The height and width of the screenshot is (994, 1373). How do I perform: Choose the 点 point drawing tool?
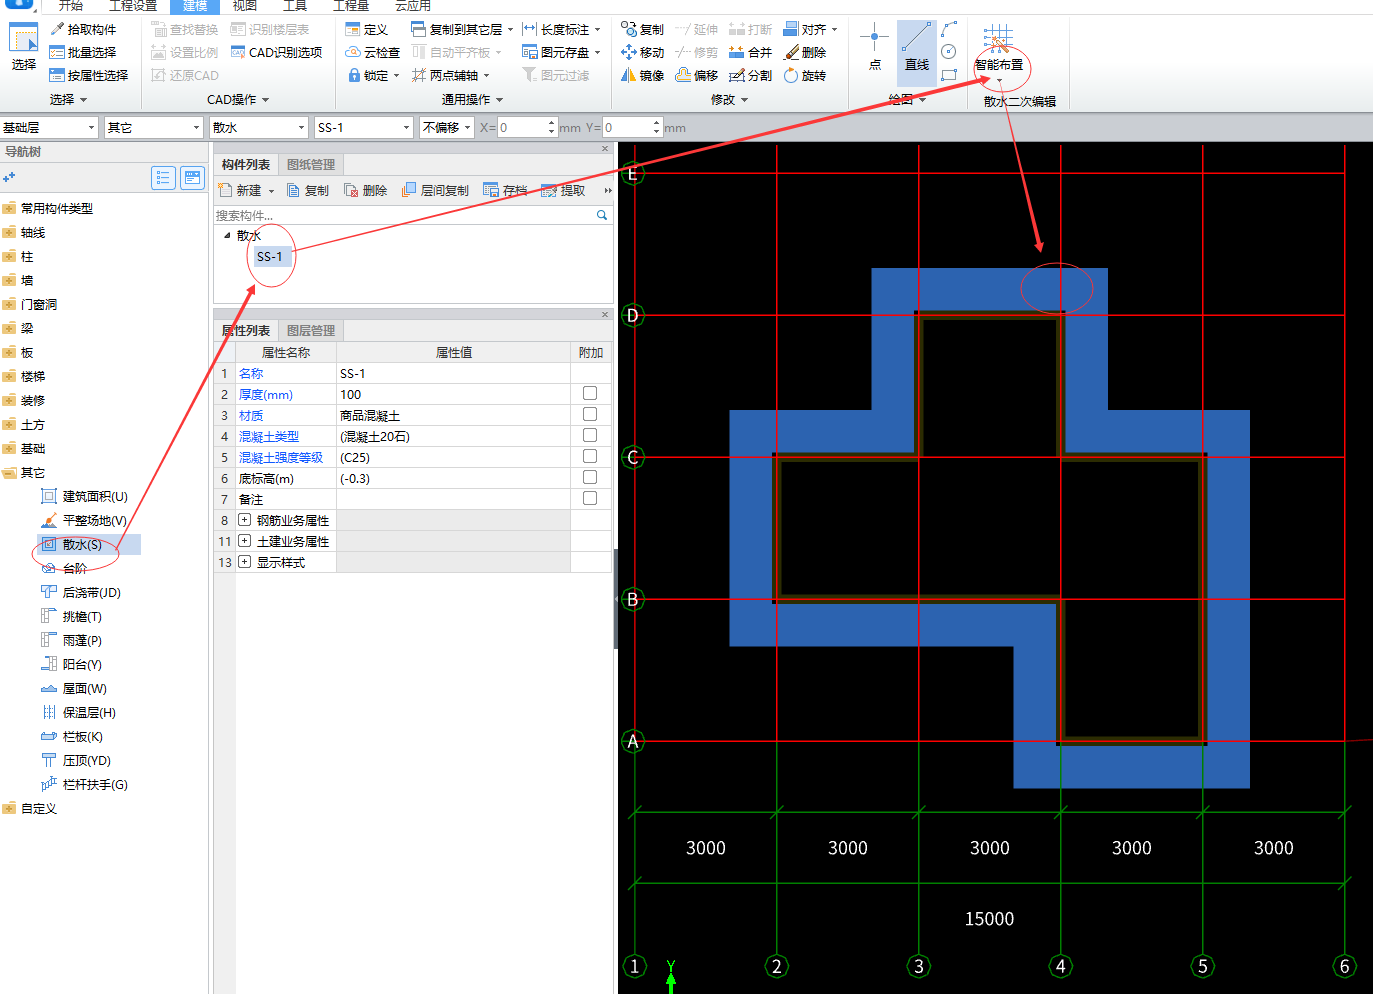tap(875, 48)
